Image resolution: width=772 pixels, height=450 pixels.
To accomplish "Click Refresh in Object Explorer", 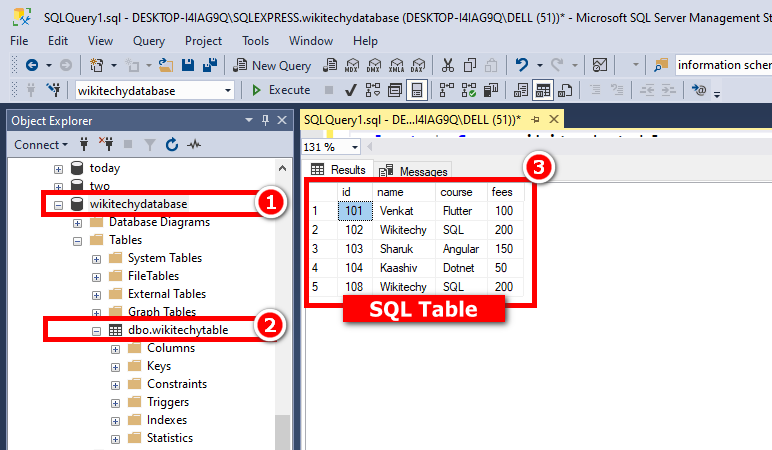I will coord(171,145).
